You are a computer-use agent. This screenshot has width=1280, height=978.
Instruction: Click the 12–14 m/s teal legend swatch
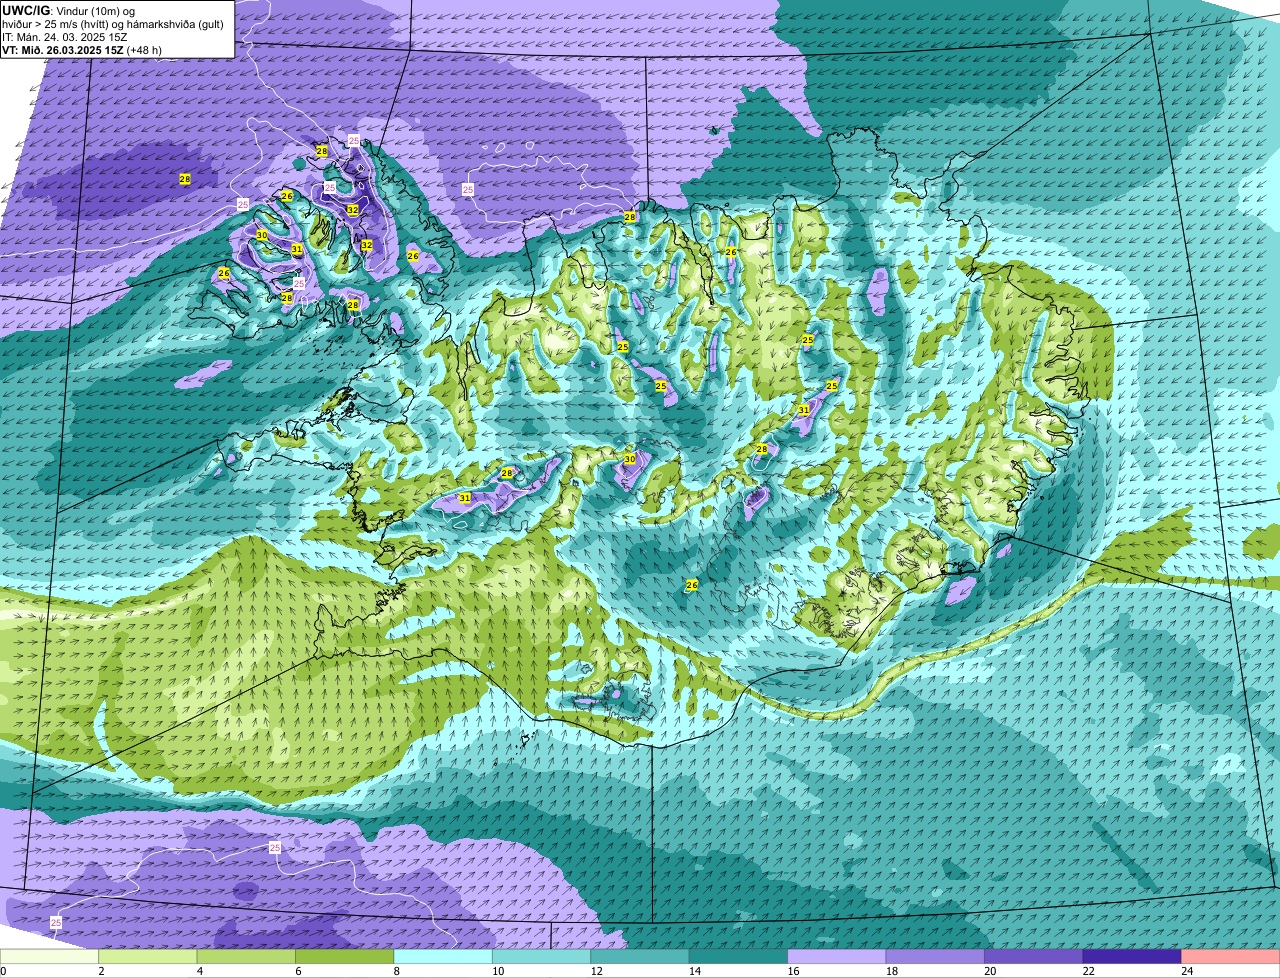pos(640,957)
